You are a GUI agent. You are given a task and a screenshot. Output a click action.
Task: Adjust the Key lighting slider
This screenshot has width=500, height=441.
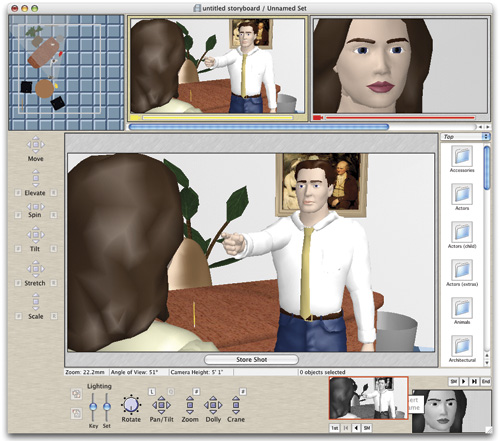pyautogui.click(x=93, y=407)
